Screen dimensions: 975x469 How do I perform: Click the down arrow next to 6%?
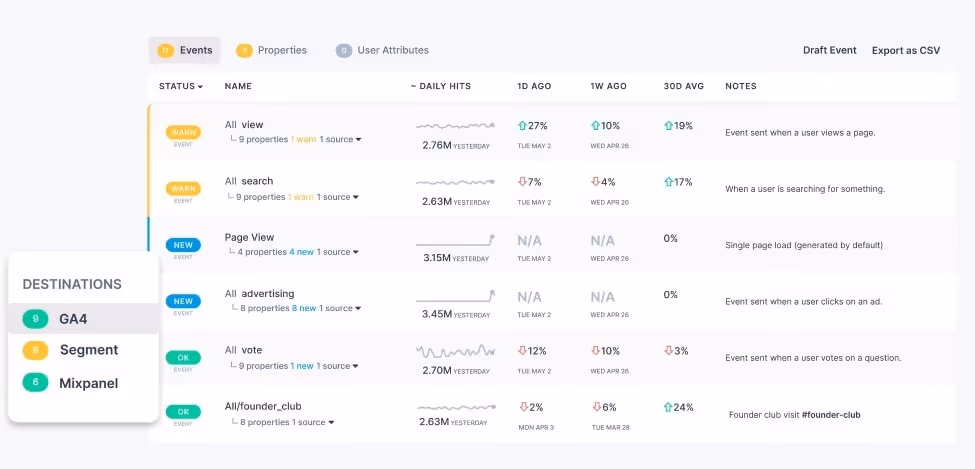pyautogui.click(x=597, y=407)
